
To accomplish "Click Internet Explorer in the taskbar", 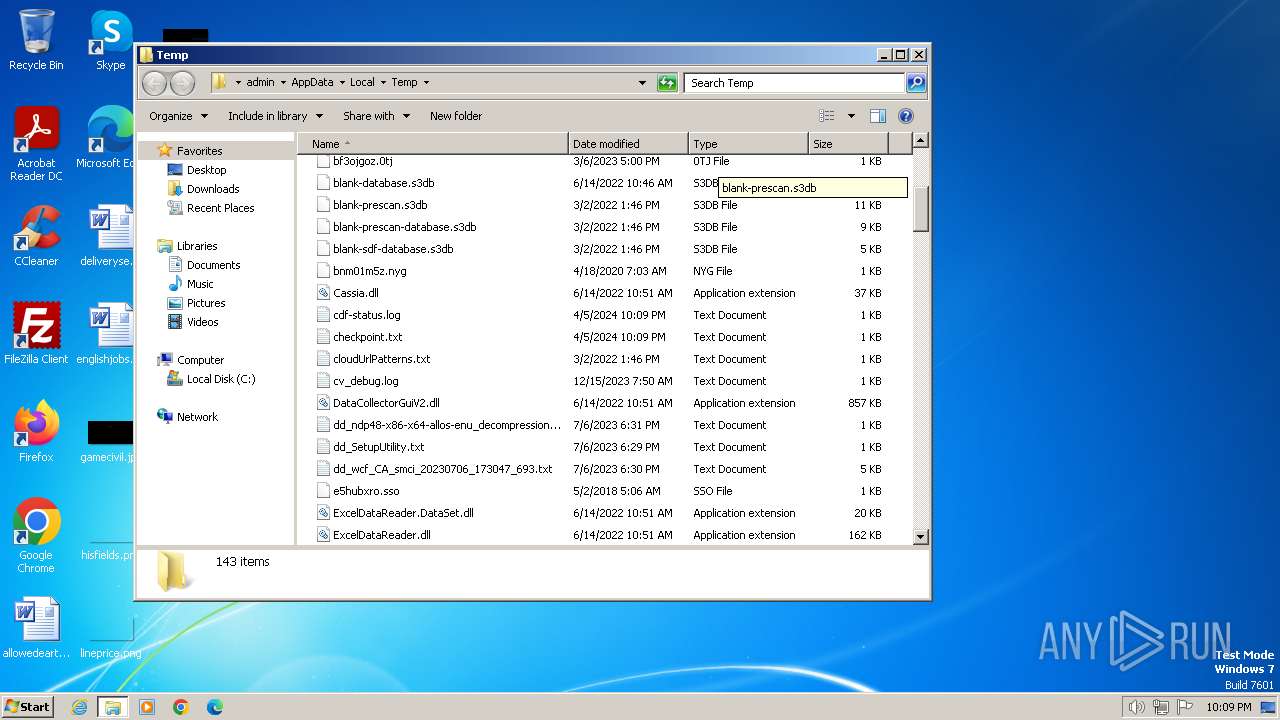I will [80, 707].
